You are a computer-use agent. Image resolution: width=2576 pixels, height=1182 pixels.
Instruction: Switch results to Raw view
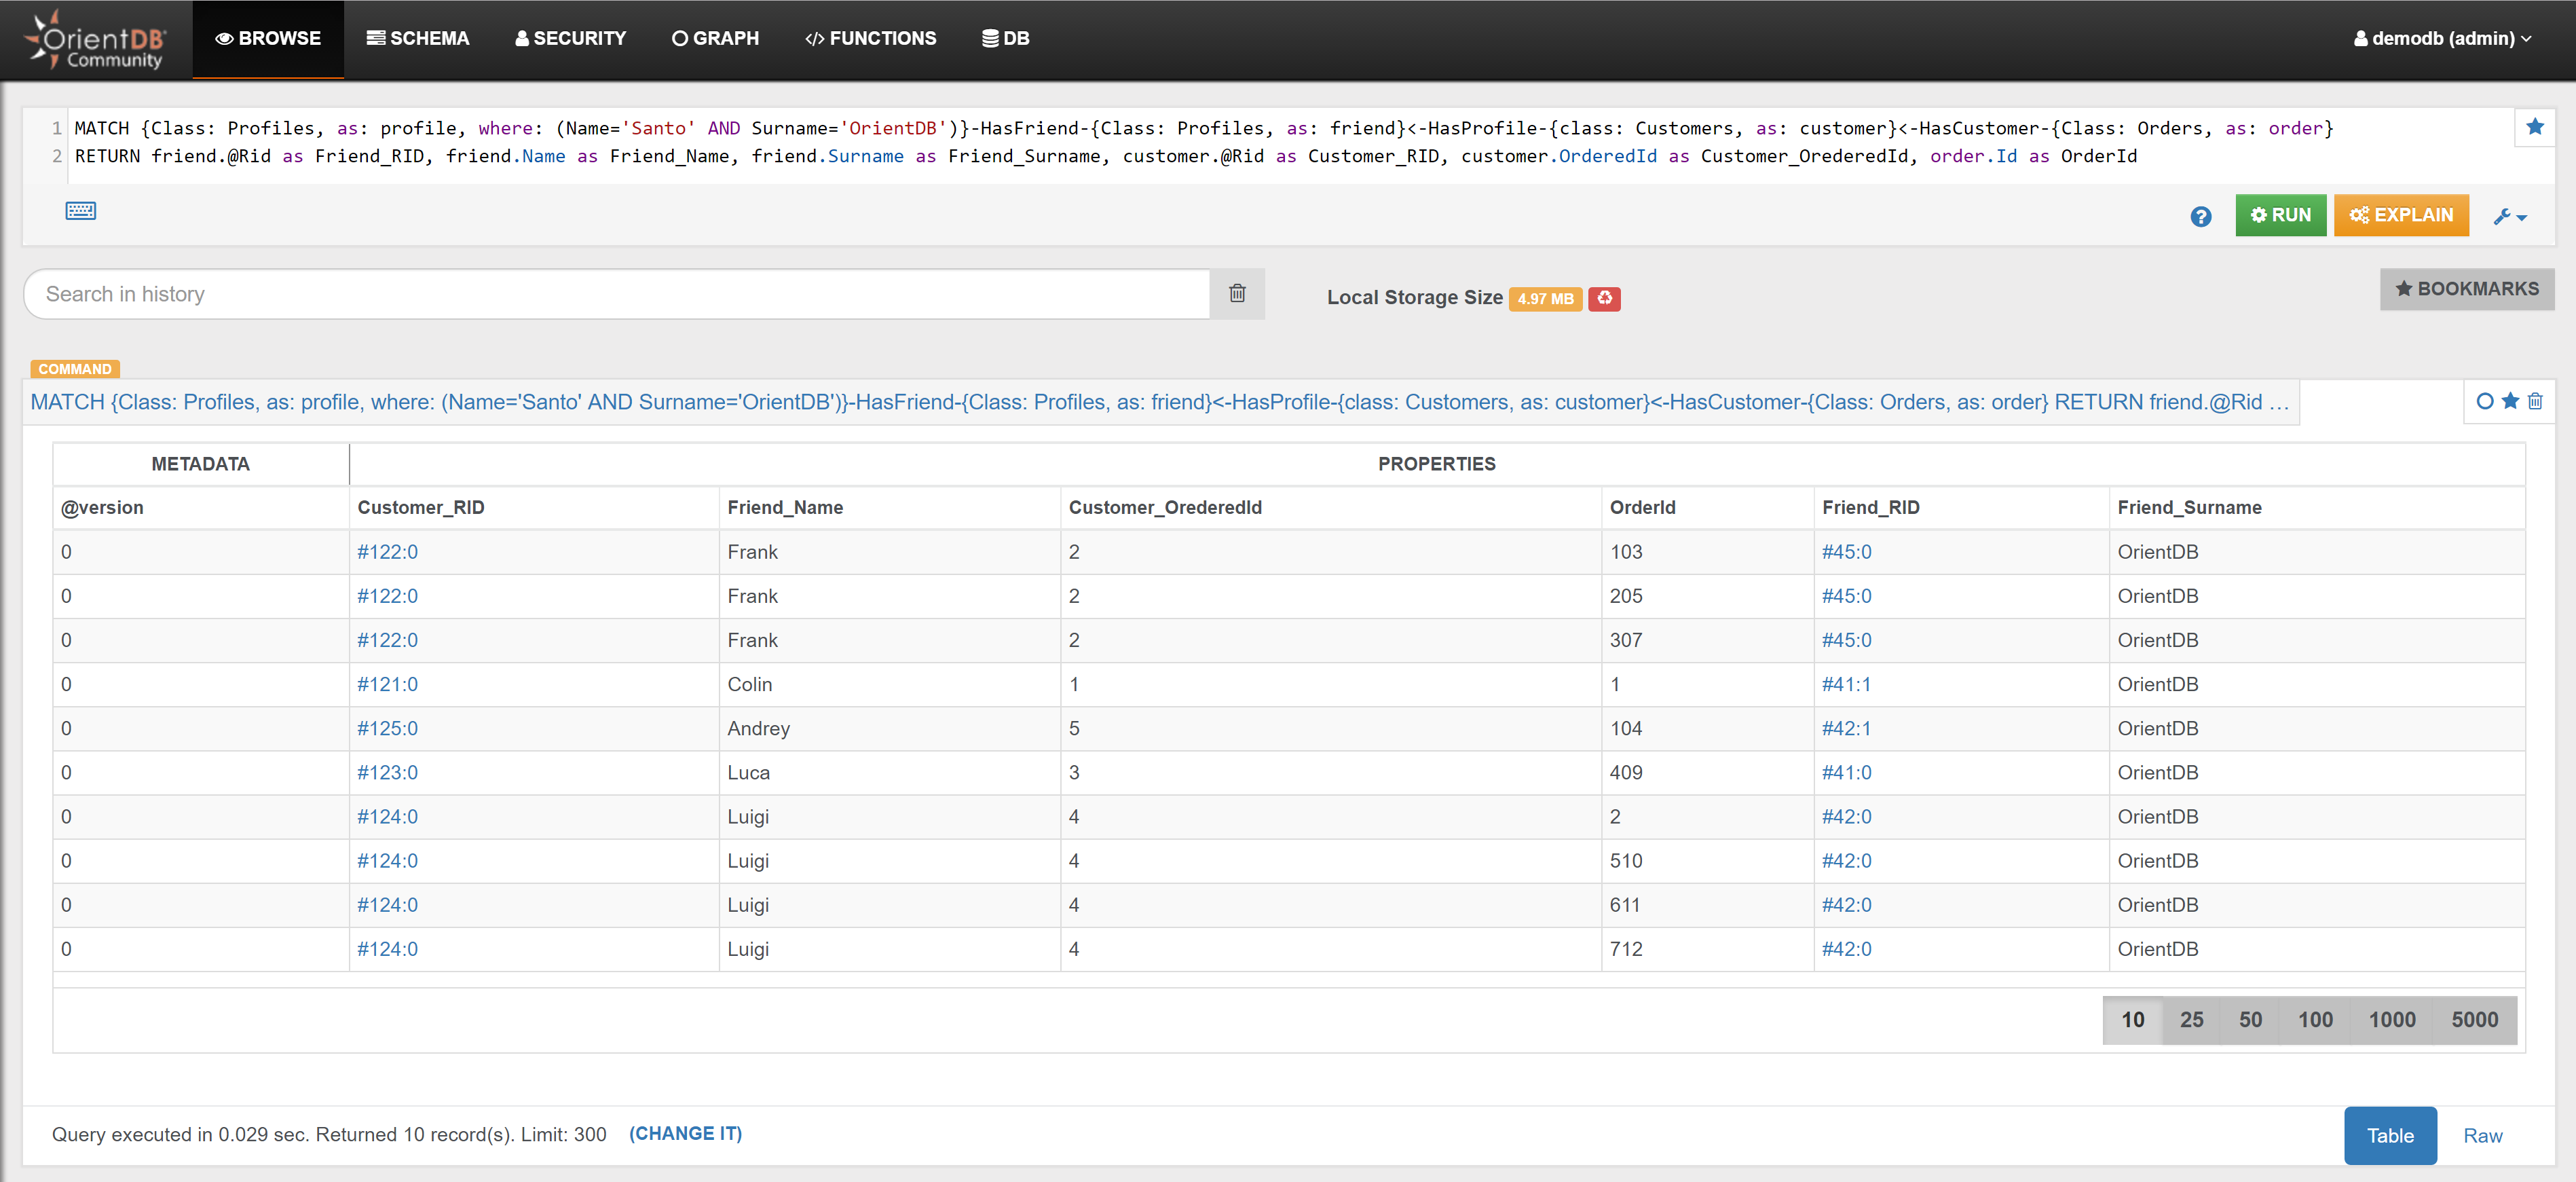[2482, 1135]
